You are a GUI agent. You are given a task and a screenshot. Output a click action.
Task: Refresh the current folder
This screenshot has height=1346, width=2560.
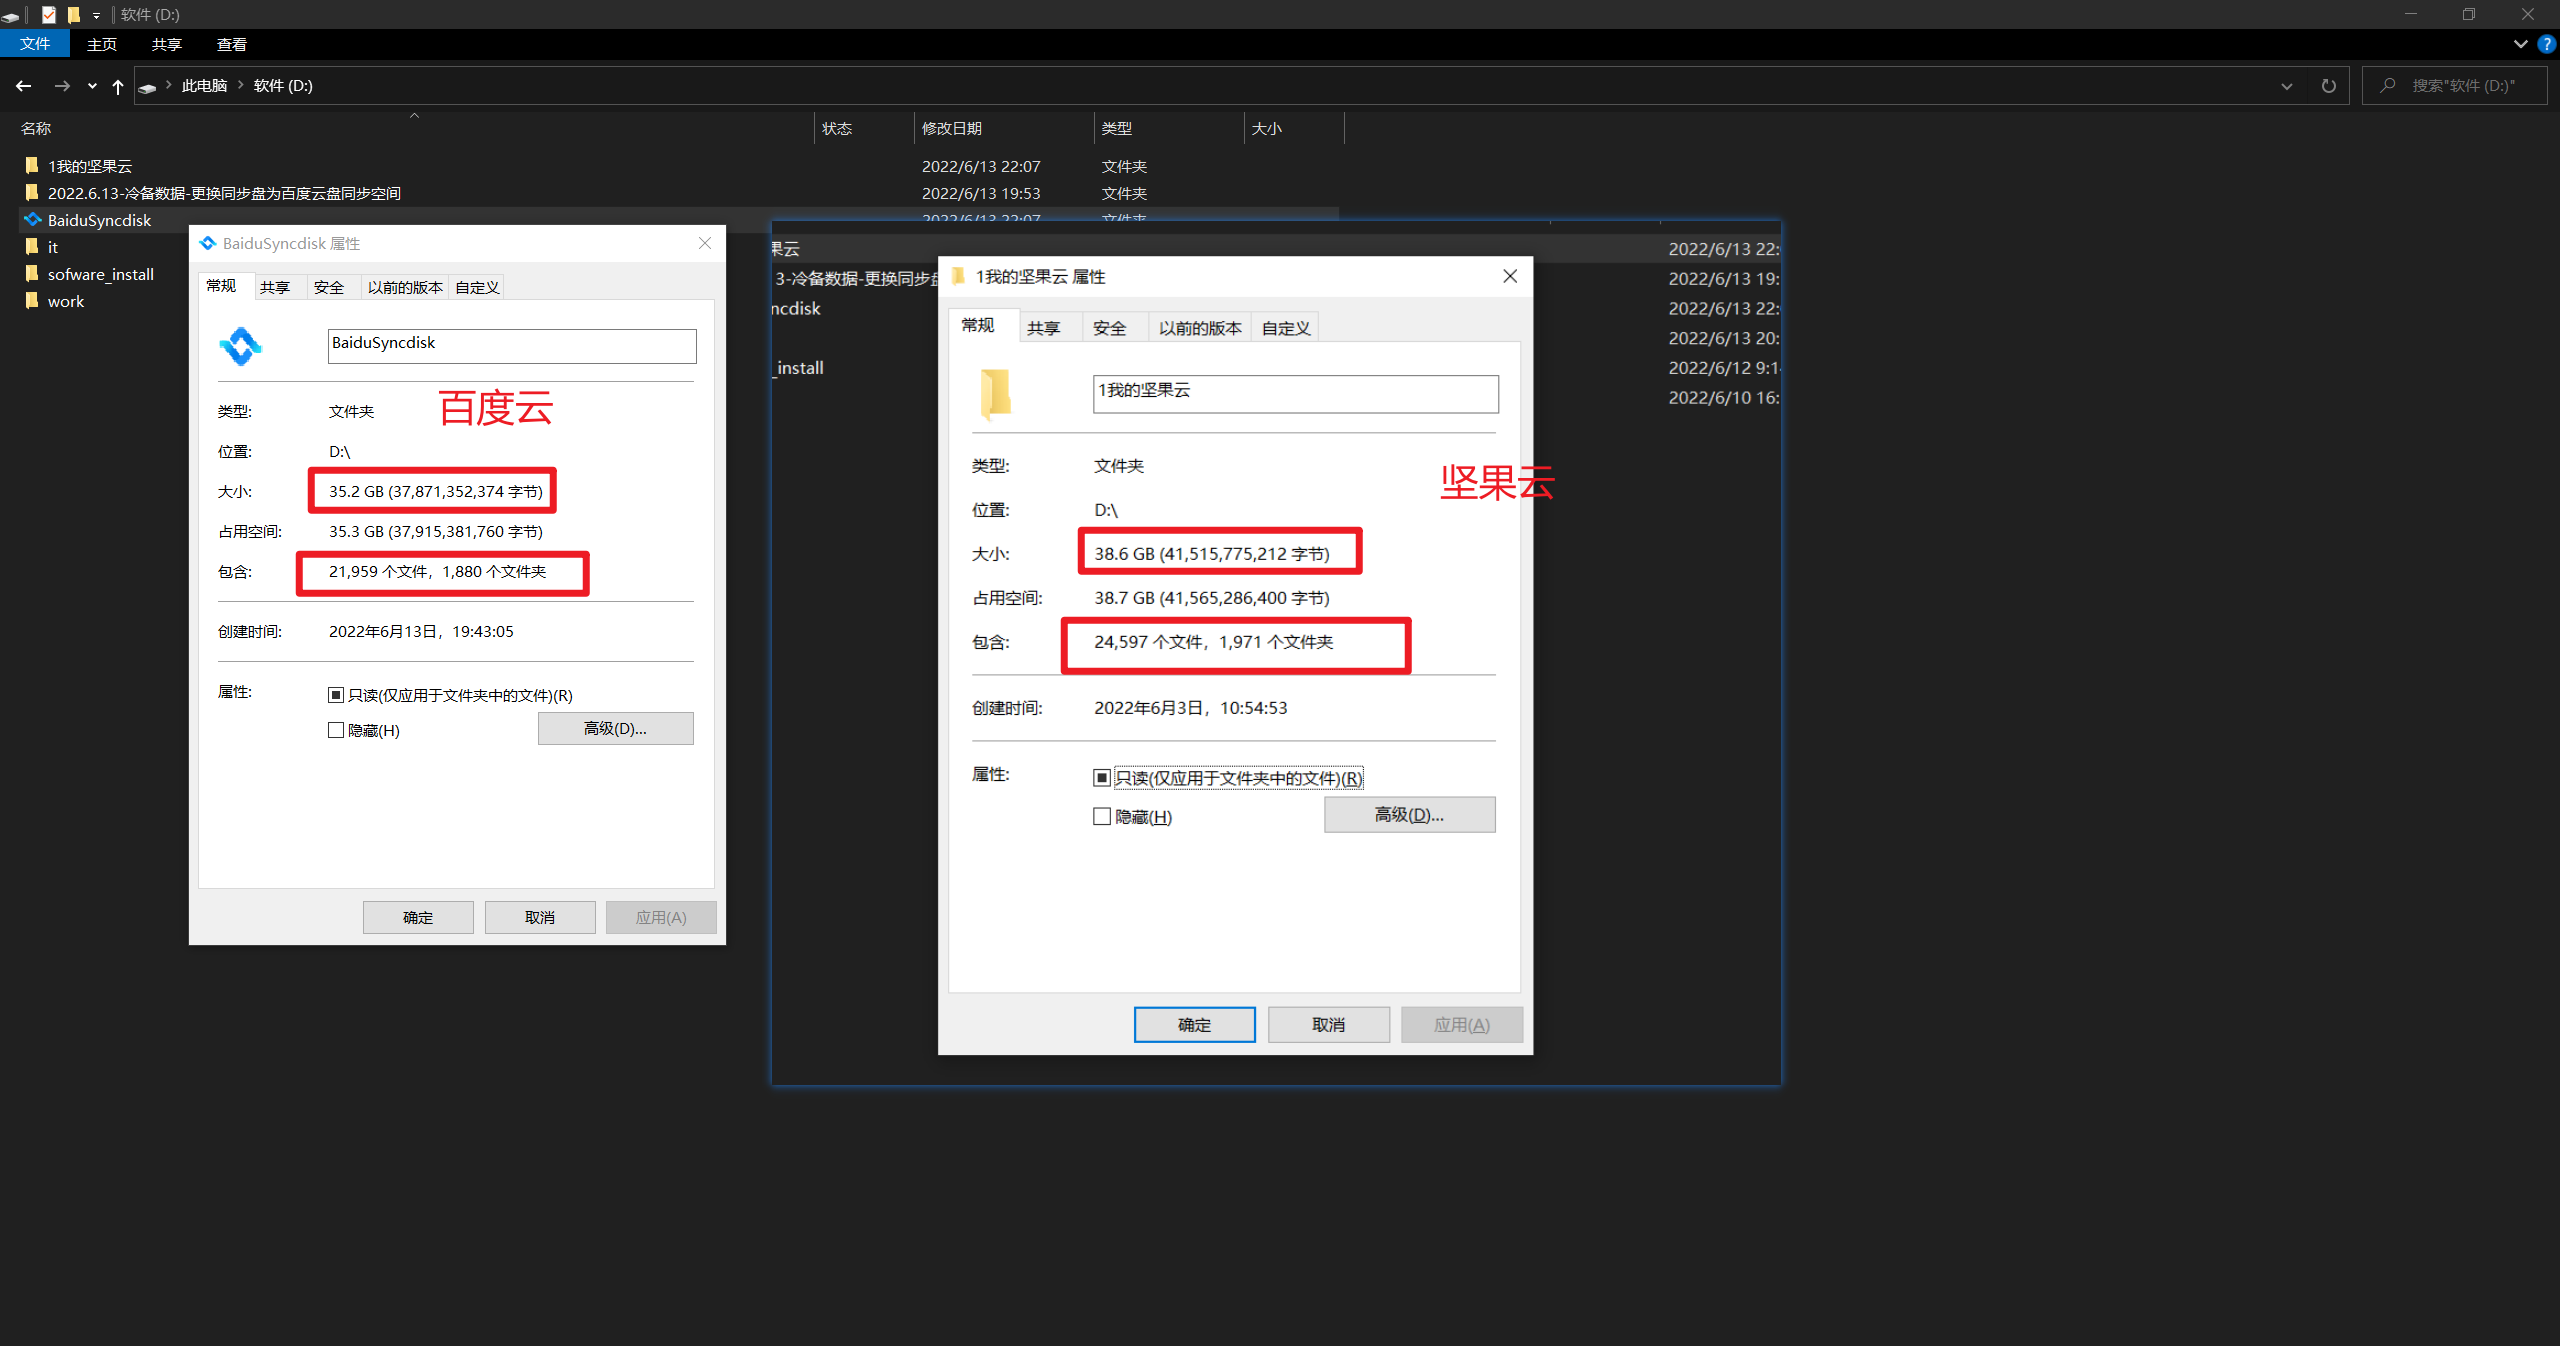click(2329, 86)
